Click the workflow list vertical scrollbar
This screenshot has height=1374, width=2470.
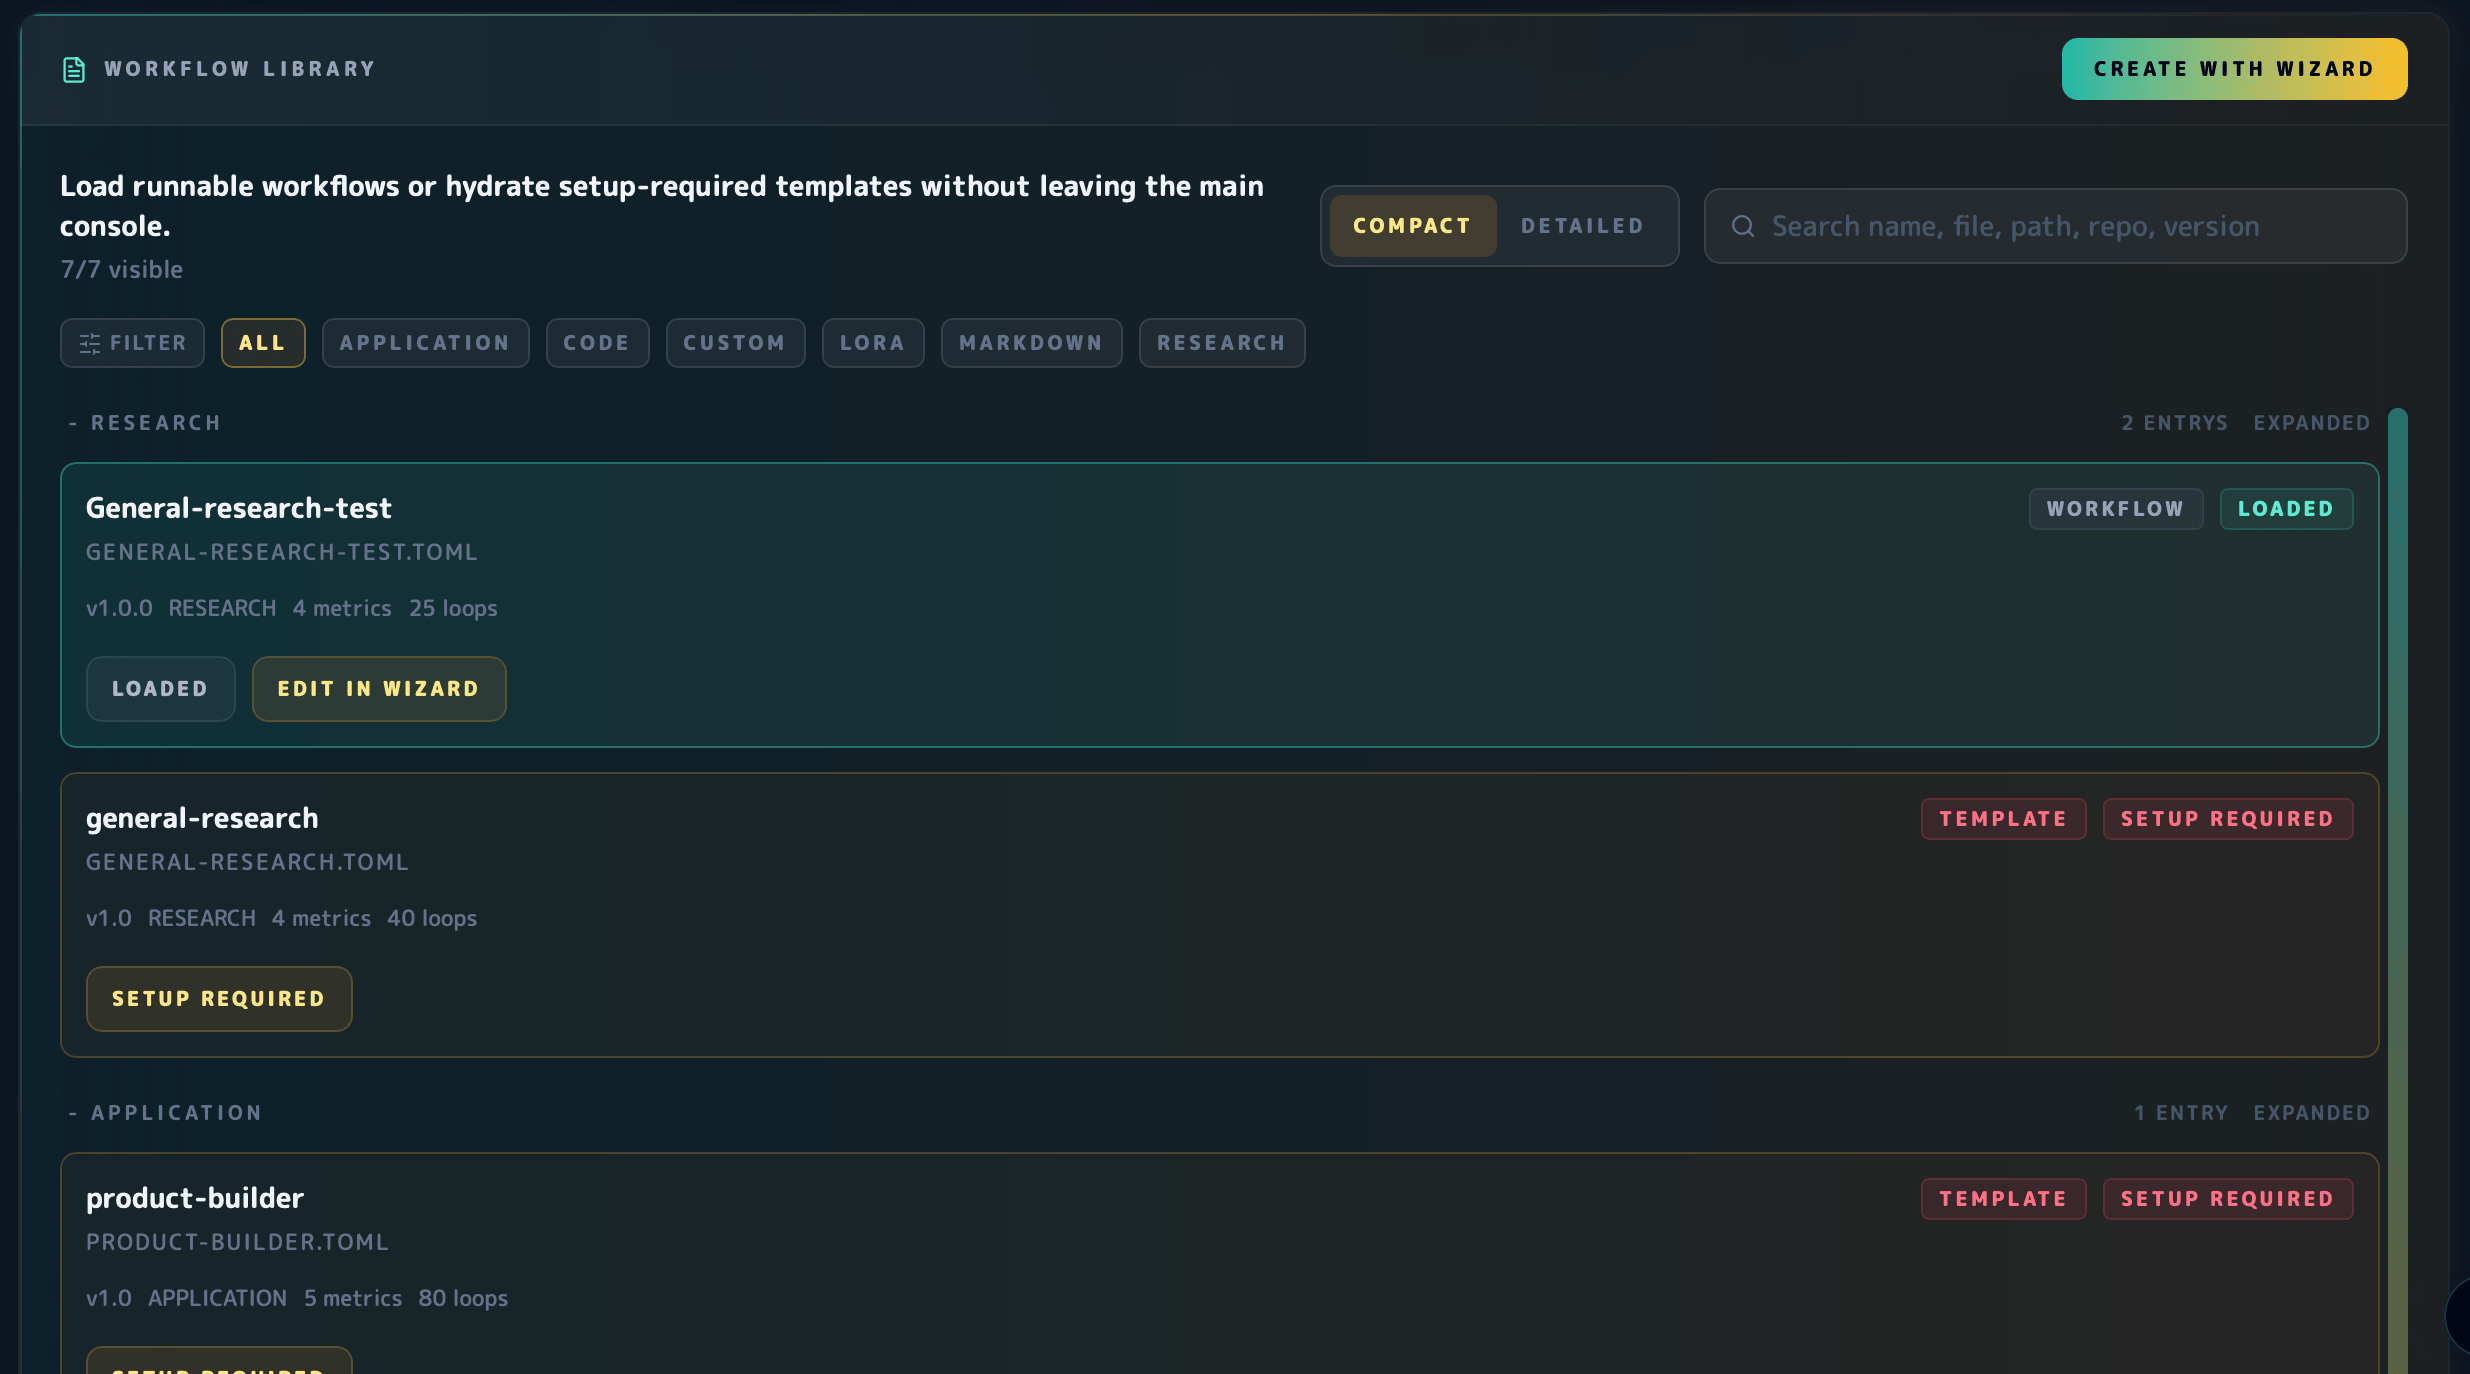pyautogui.click(x=2397, y=890)
